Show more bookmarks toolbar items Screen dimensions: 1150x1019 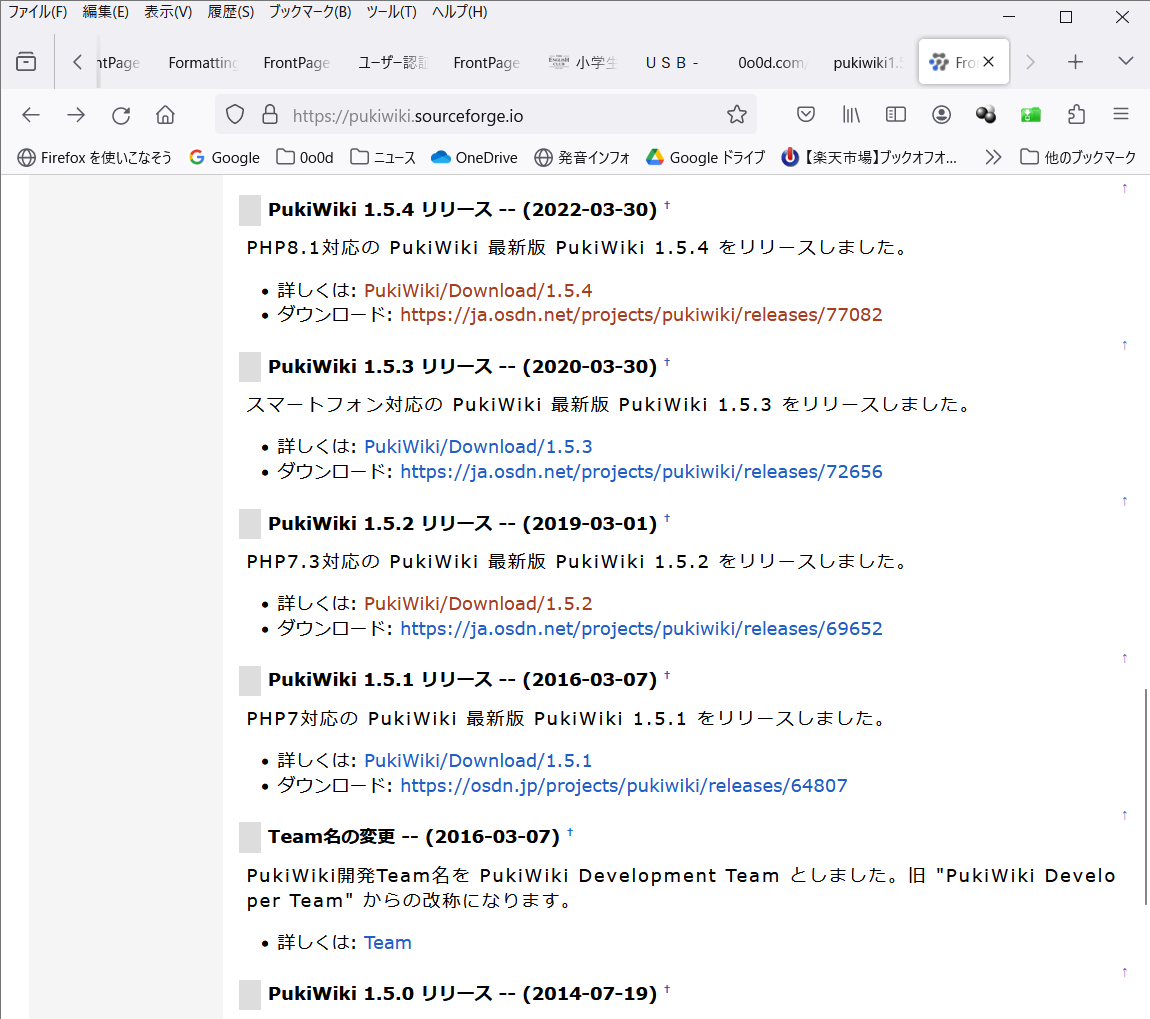(993, 157)
